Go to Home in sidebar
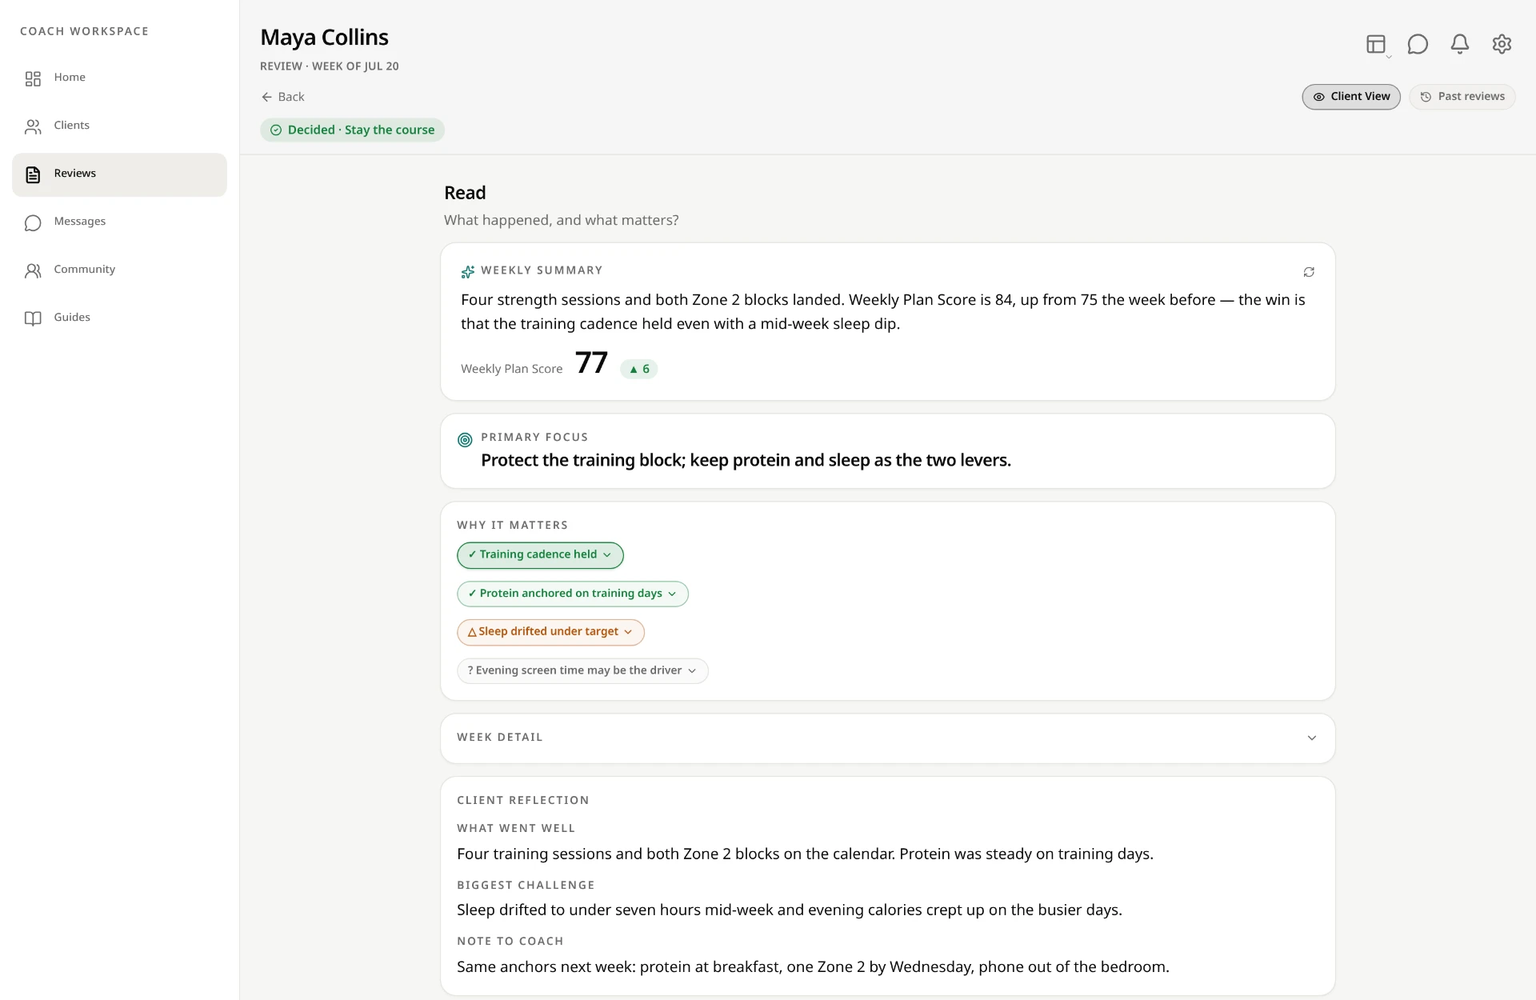The width and height of the screenshot is (1536, 1000). [x=119, y=78]
